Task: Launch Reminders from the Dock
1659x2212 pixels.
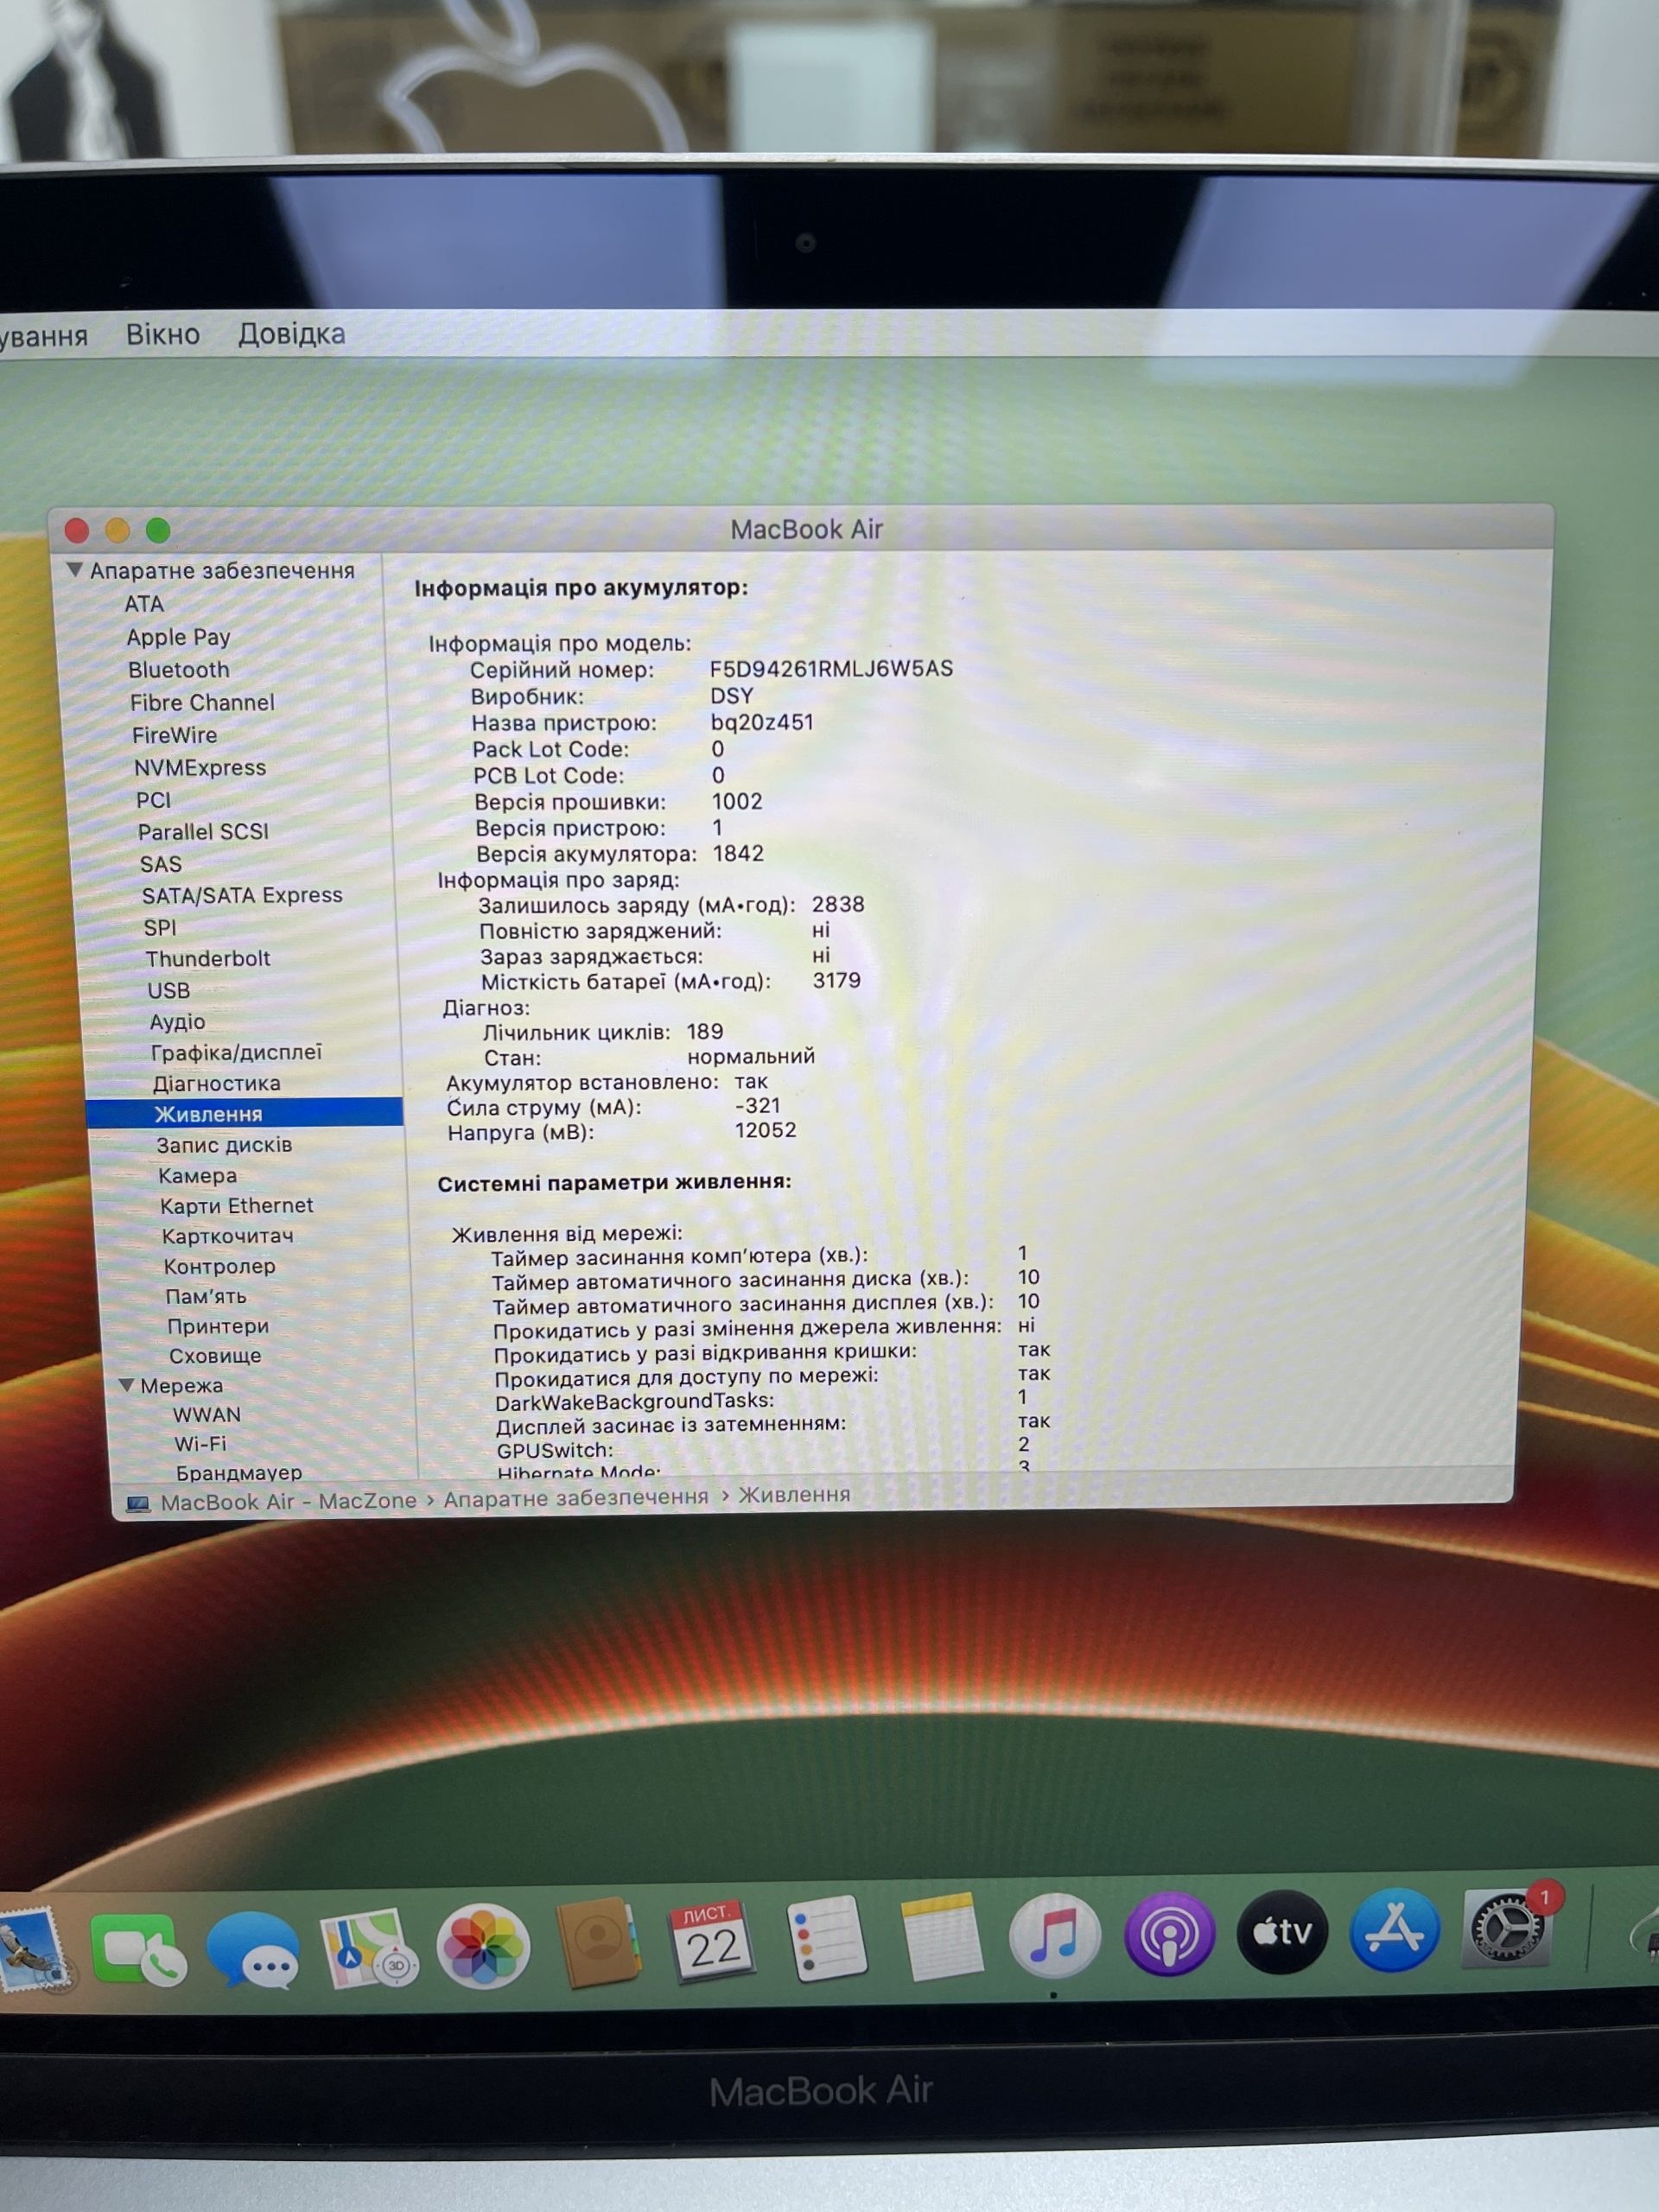Action: (x=827, y=1938)
